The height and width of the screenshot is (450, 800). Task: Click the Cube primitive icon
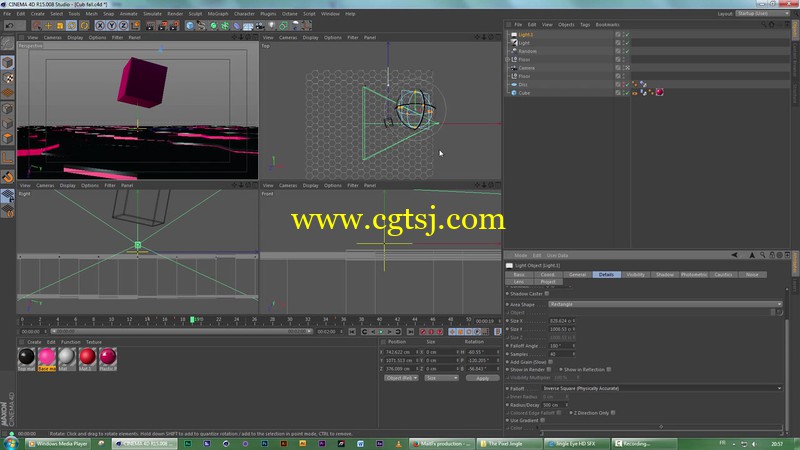pyautogui.click(x=190, y=25)
